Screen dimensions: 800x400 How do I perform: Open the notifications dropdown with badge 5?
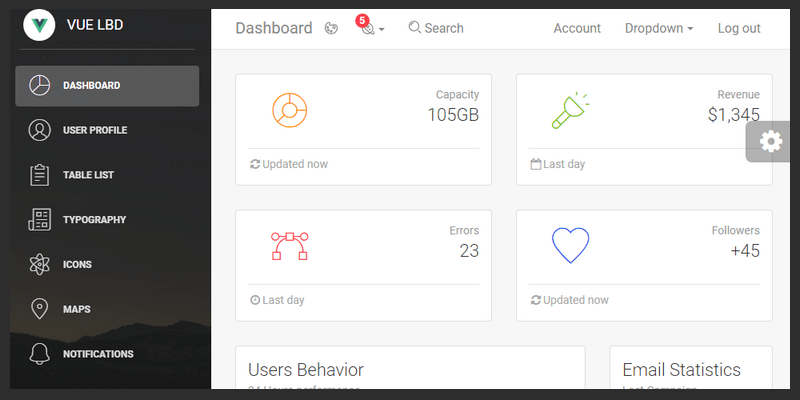click(370, 28)
